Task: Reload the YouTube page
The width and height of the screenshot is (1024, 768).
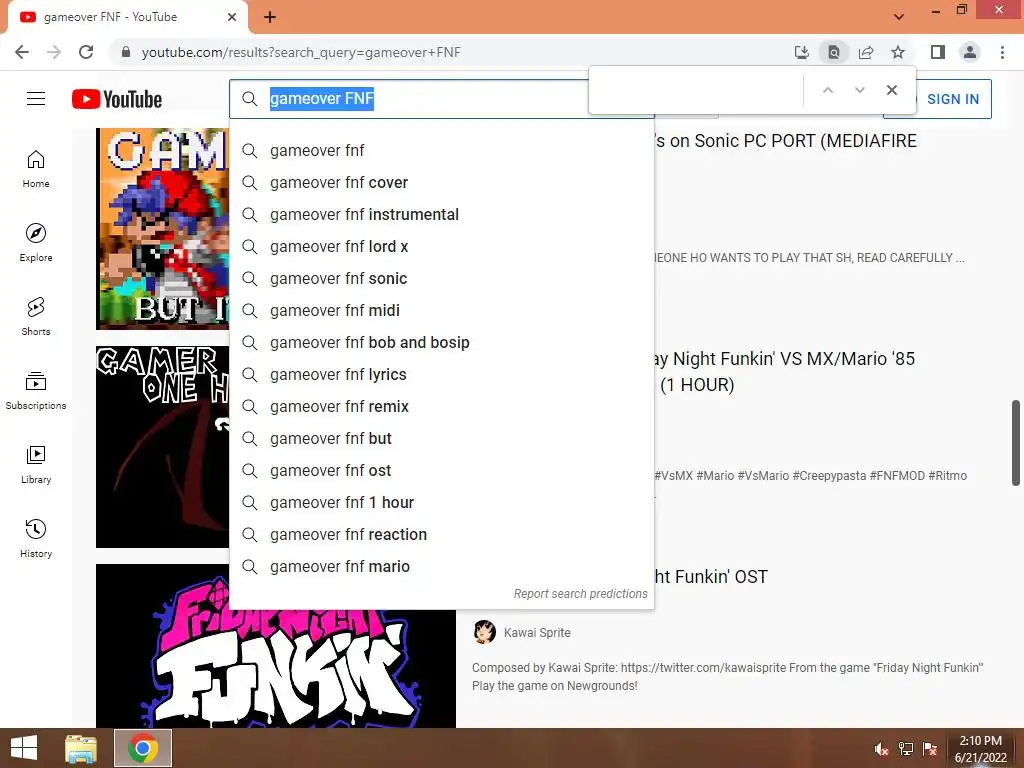Action: (86, 52)
